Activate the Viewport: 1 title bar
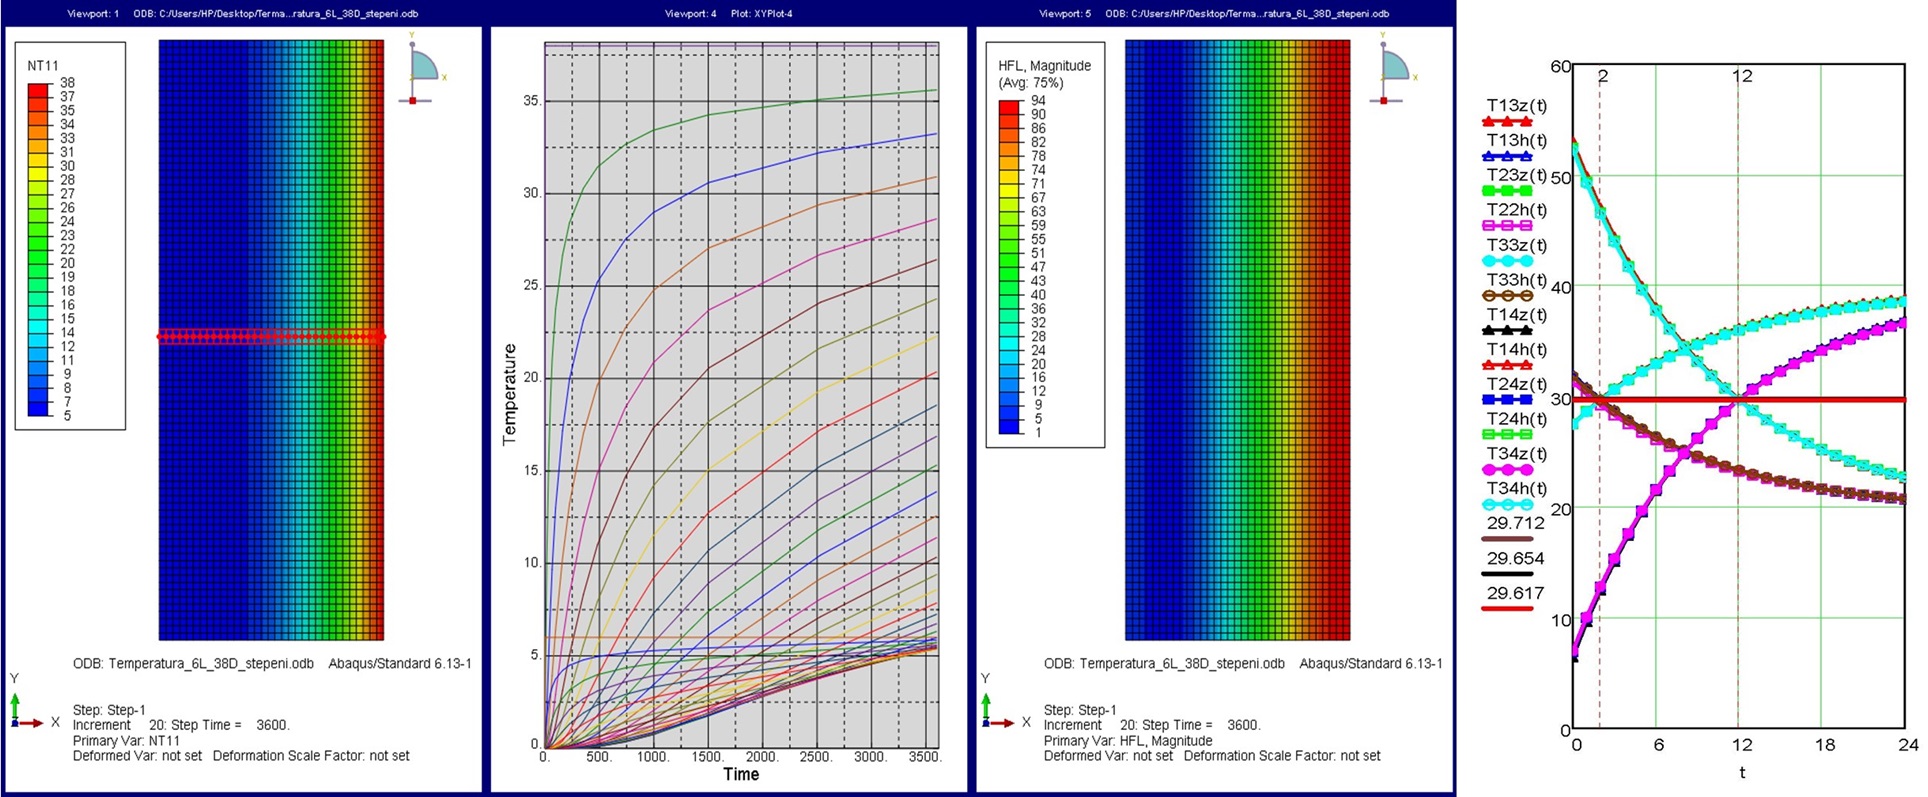The width and height of the screenshot is (1928, 797). pyautogui.click(x=242, y=14)
